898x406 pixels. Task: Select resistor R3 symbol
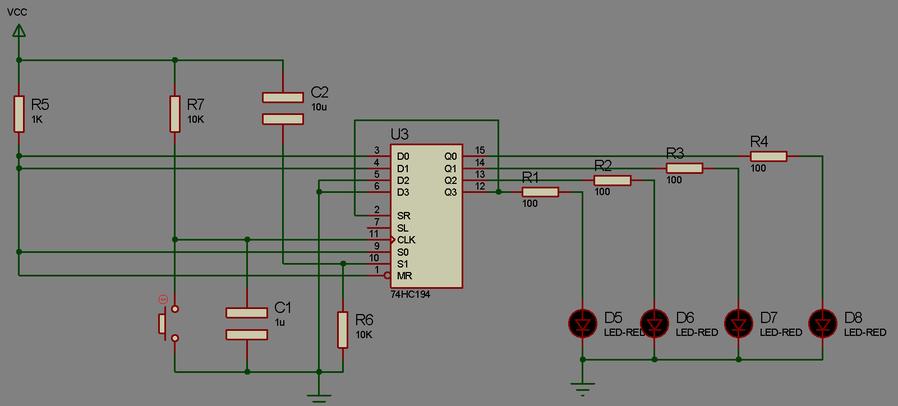point(684,168)
